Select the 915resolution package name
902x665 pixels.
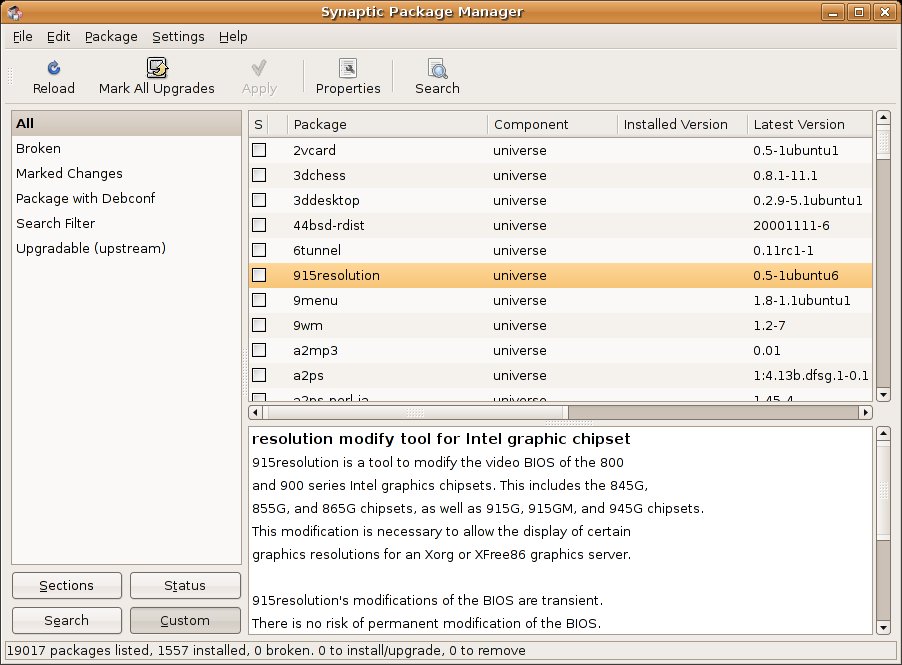coord(336,276)
